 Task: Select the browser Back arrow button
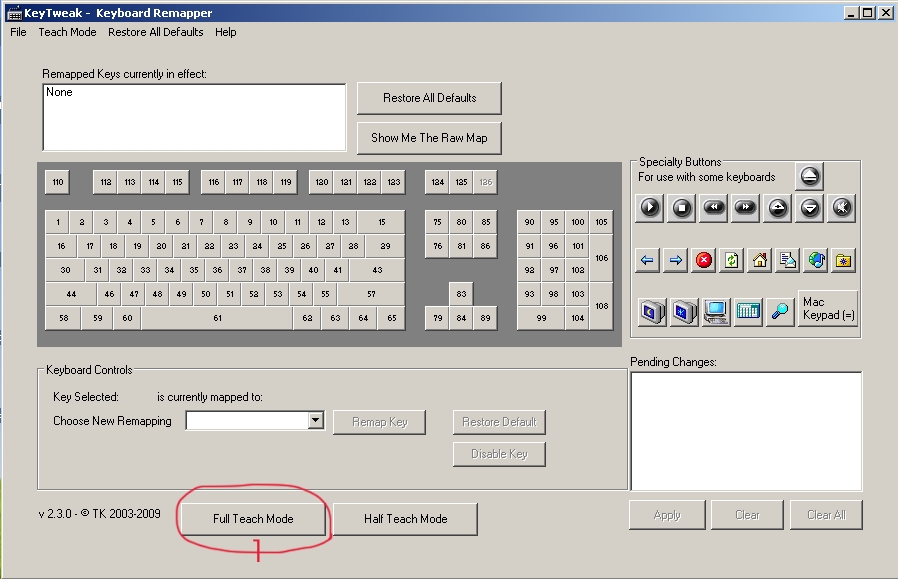pos(647,260)
